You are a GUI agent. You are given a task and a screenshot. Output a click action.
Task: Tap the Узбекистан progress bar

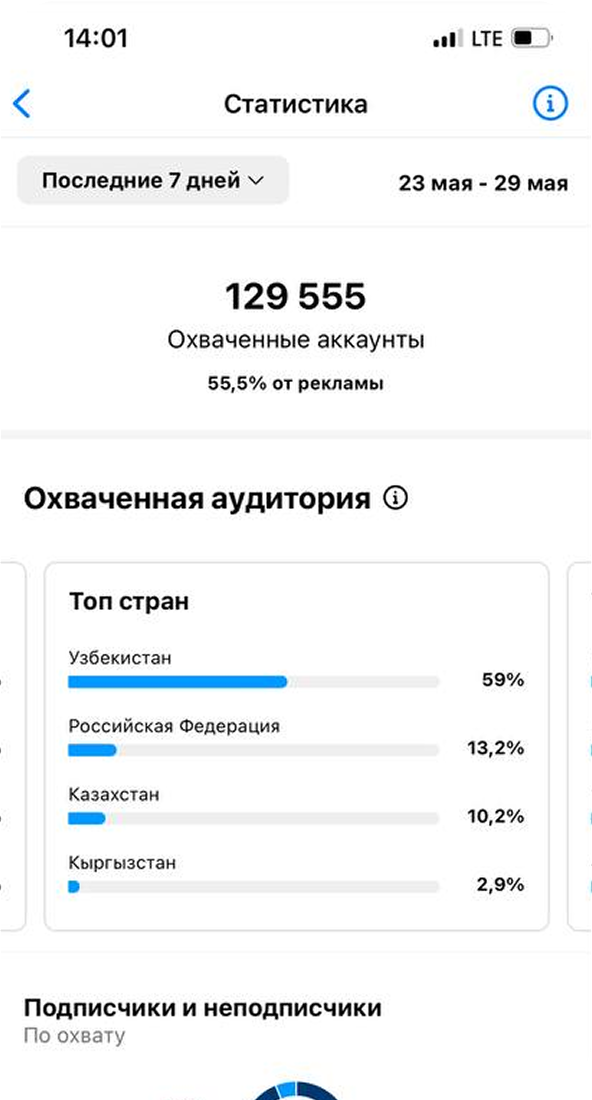coord(253,681)
